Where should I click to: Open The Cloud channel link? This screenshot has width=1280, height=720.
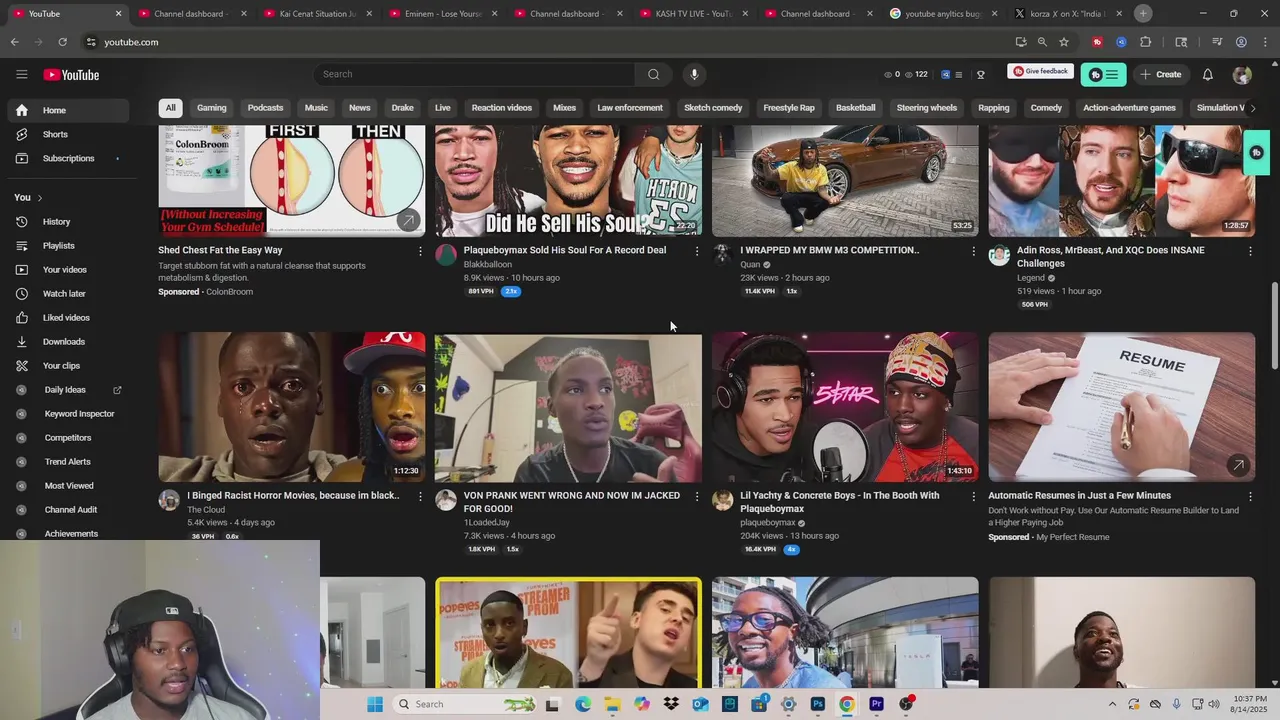point(206,510)
